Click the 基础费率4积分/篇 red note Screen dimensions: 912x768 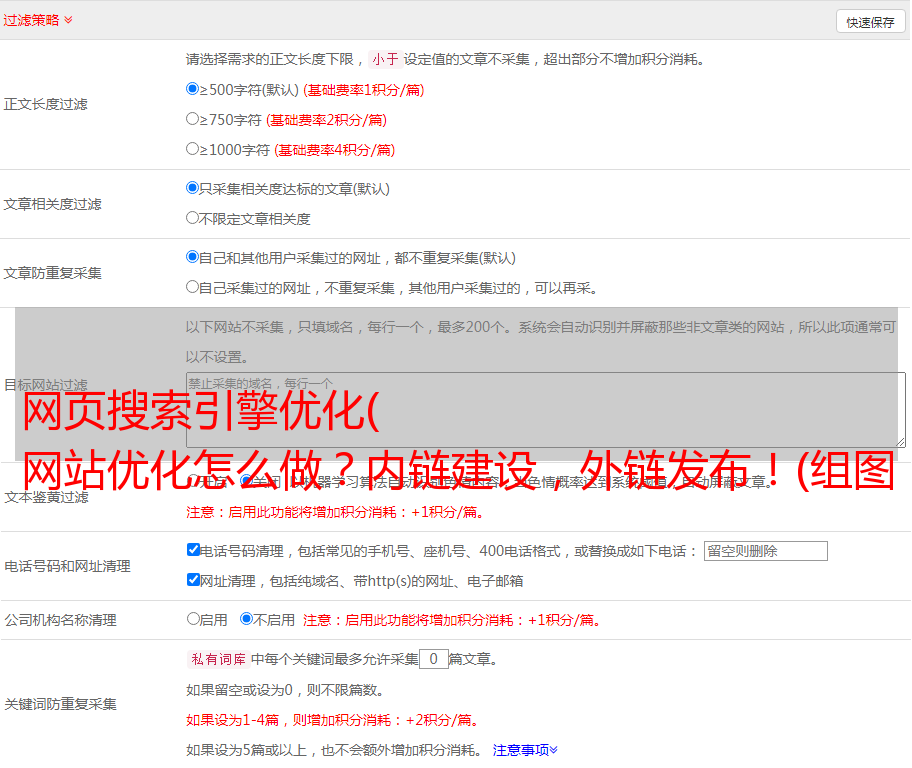pos(335,150)
